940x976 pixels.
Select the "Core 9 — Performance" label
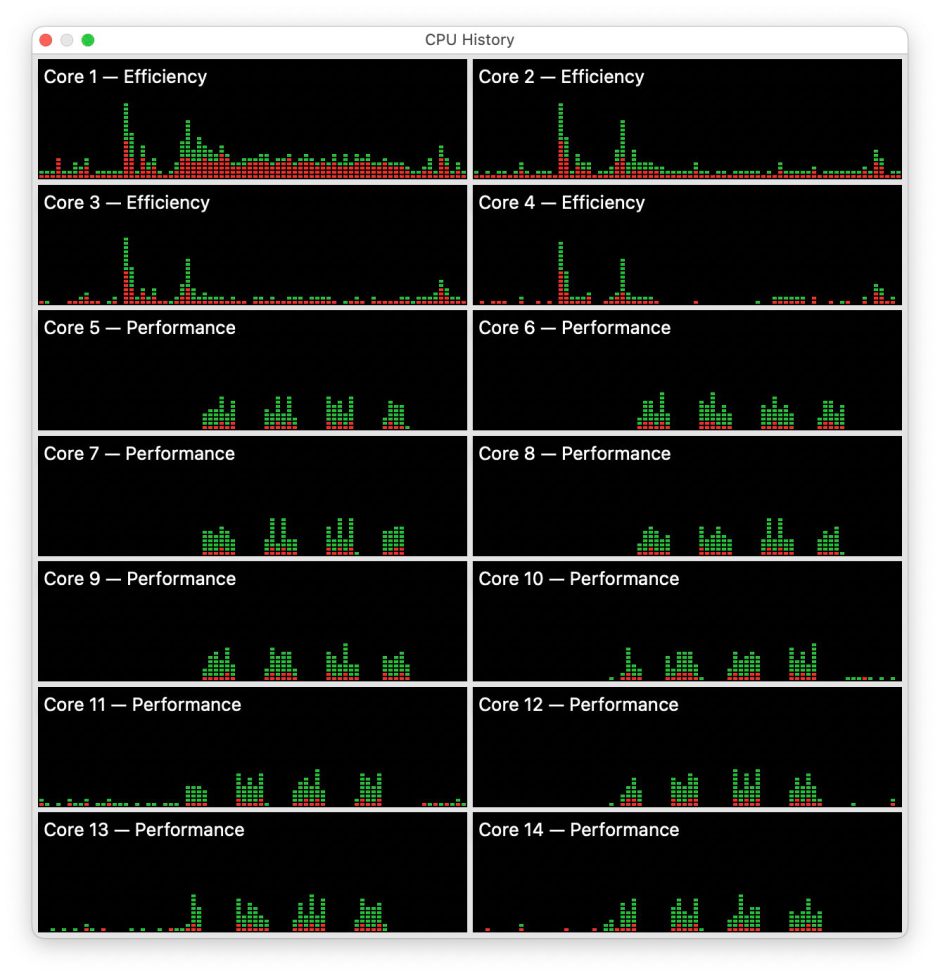139,578
